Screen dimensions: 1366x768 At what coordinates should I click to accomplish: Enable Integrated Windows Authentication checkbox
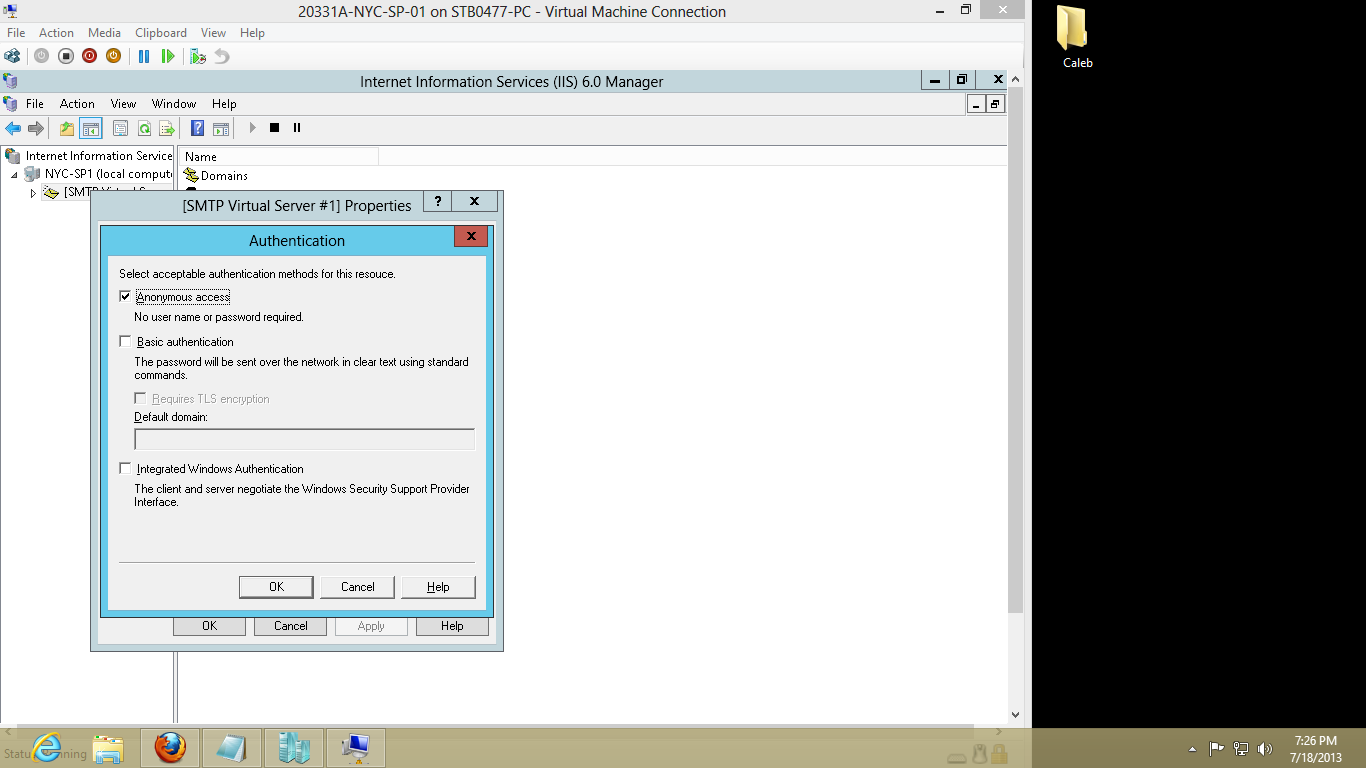(125, 469)
